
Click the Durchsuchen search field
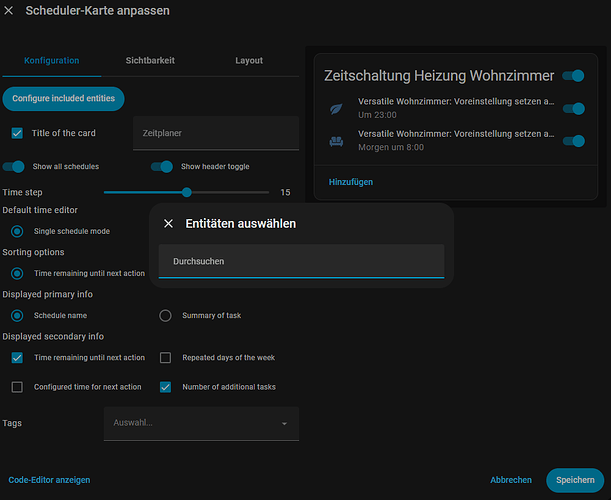301,261
